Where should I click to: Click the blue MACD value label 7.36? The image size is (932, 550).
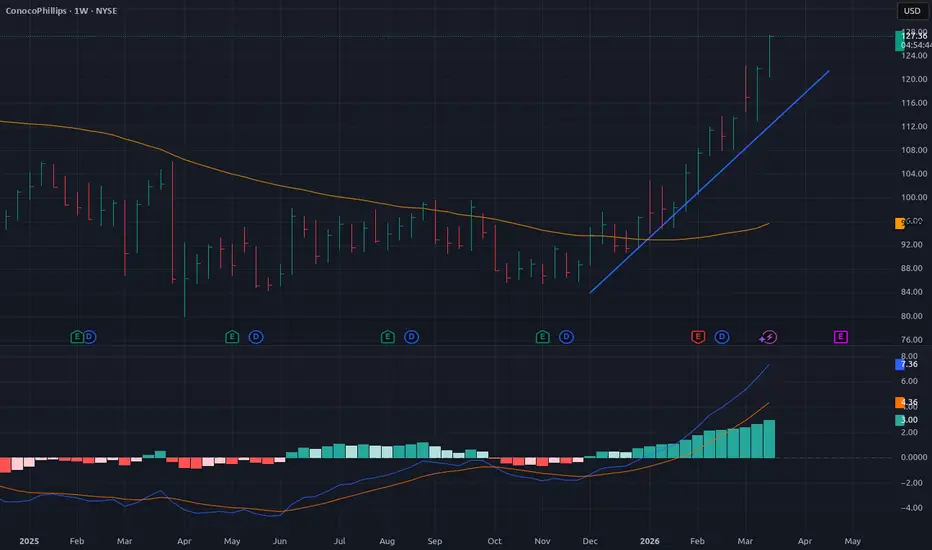(x=907, y=364)
